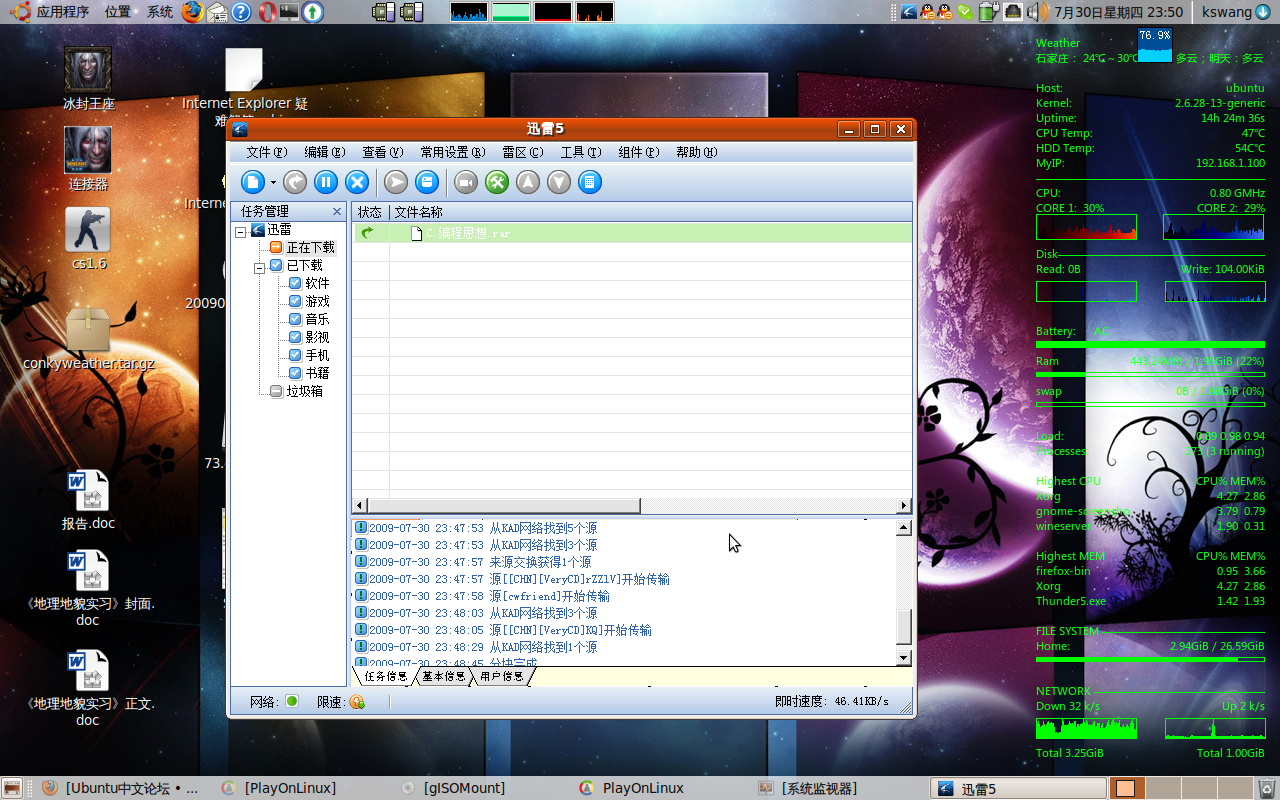Move task down with the down-arrow icon
1280x800 pixels.
point(559,182)
